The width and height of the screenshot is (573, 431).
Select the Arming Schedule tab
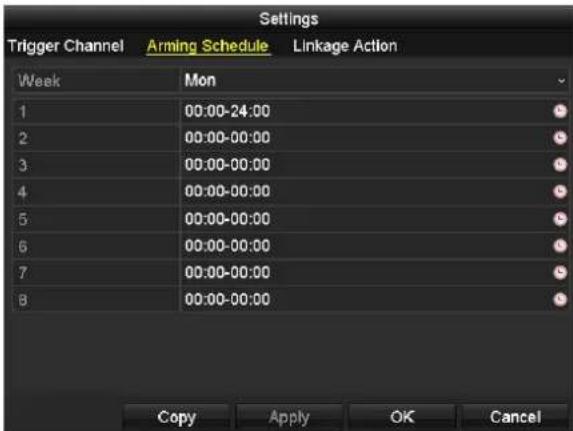coord(208,46)
